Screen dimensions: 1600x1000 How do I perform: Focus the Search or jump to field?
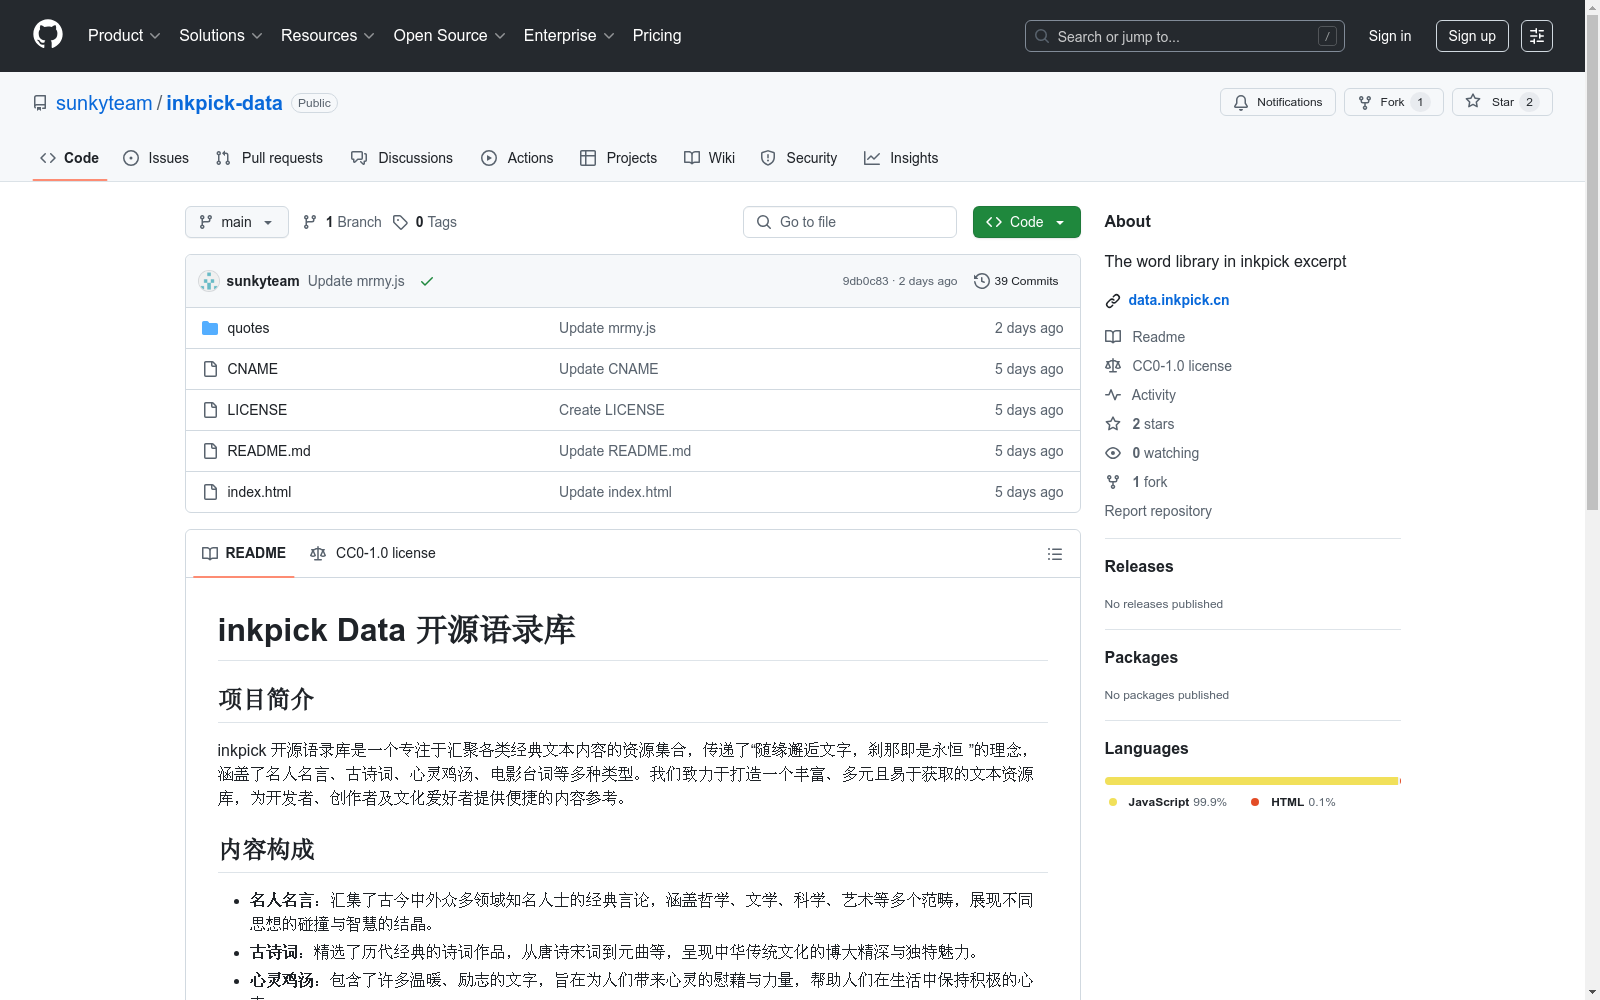(1185, 36)
